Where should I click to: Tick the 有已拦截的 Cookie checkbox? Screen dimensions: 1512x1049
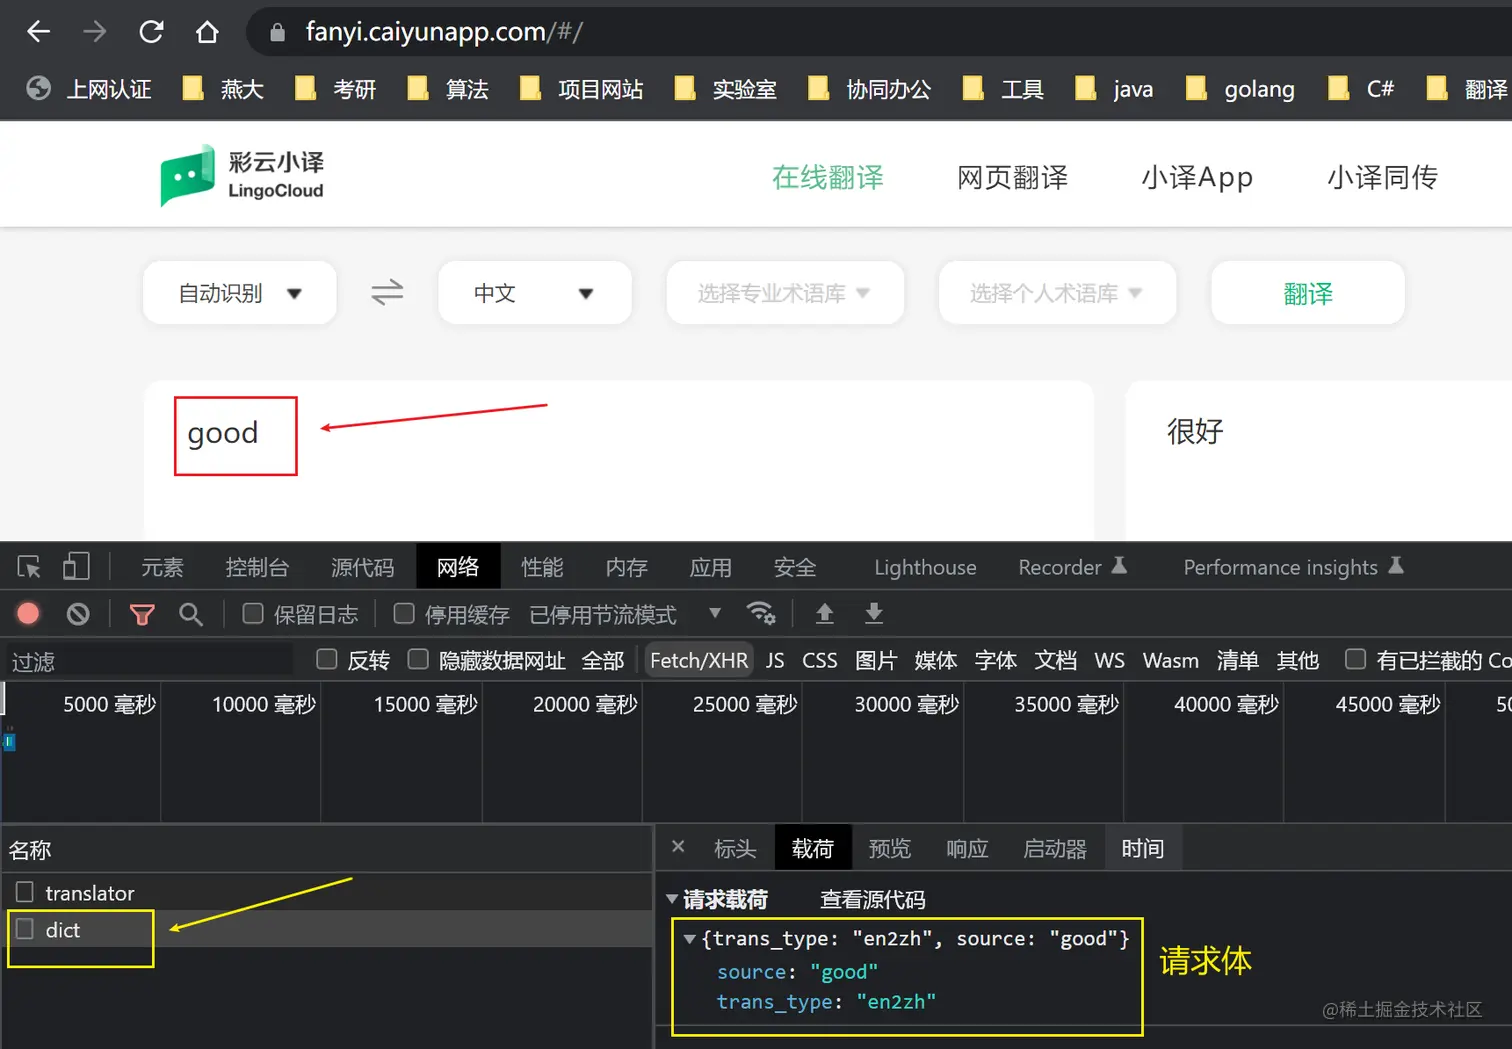pyautogui.click(x=1355, y=659)
